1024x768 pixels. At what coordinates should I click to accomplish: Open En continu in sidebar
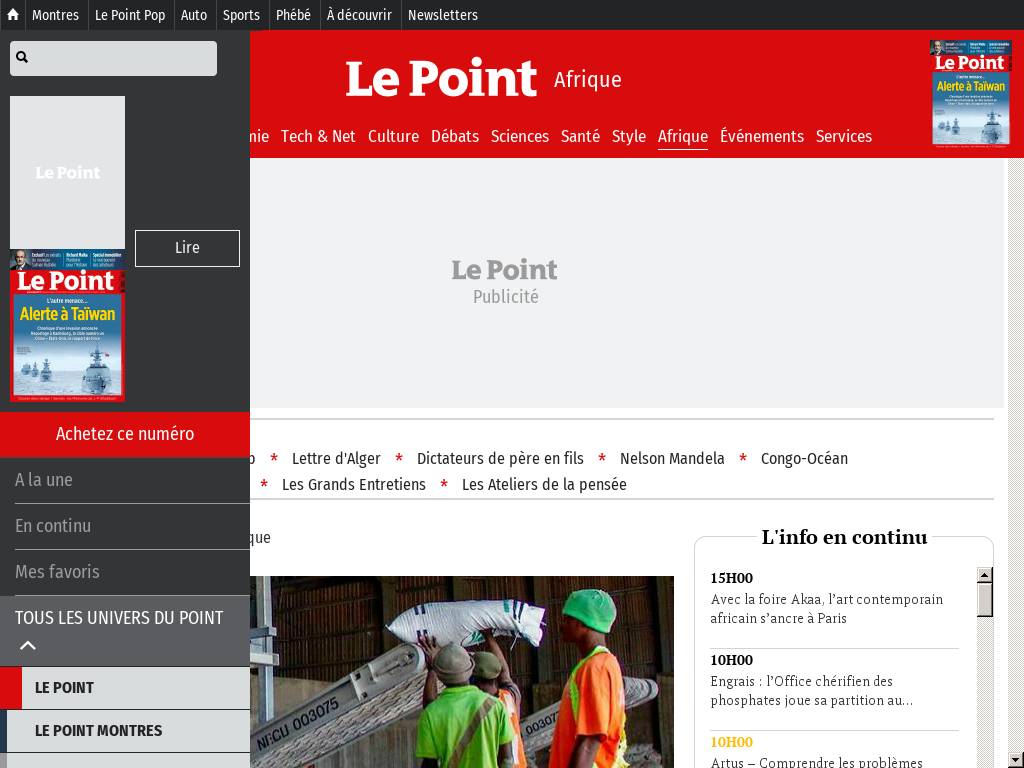point(53,526)
